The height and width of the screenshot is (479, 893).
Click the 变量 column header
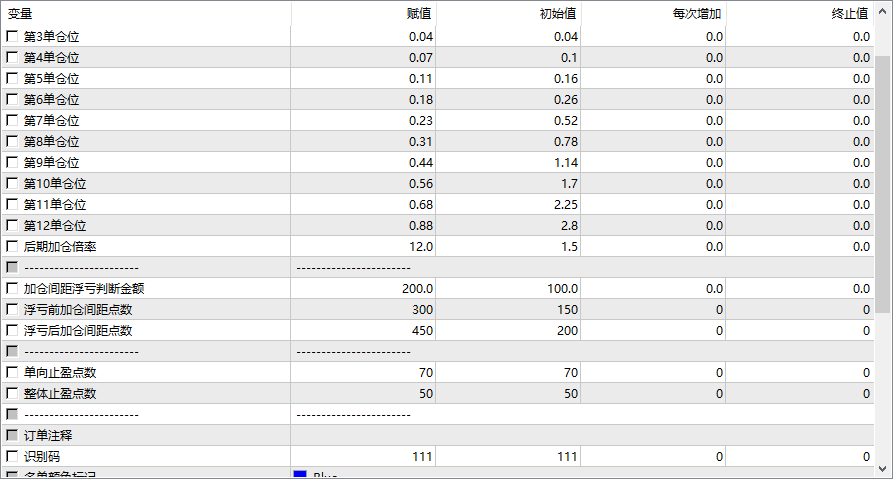tap(147, 14)
